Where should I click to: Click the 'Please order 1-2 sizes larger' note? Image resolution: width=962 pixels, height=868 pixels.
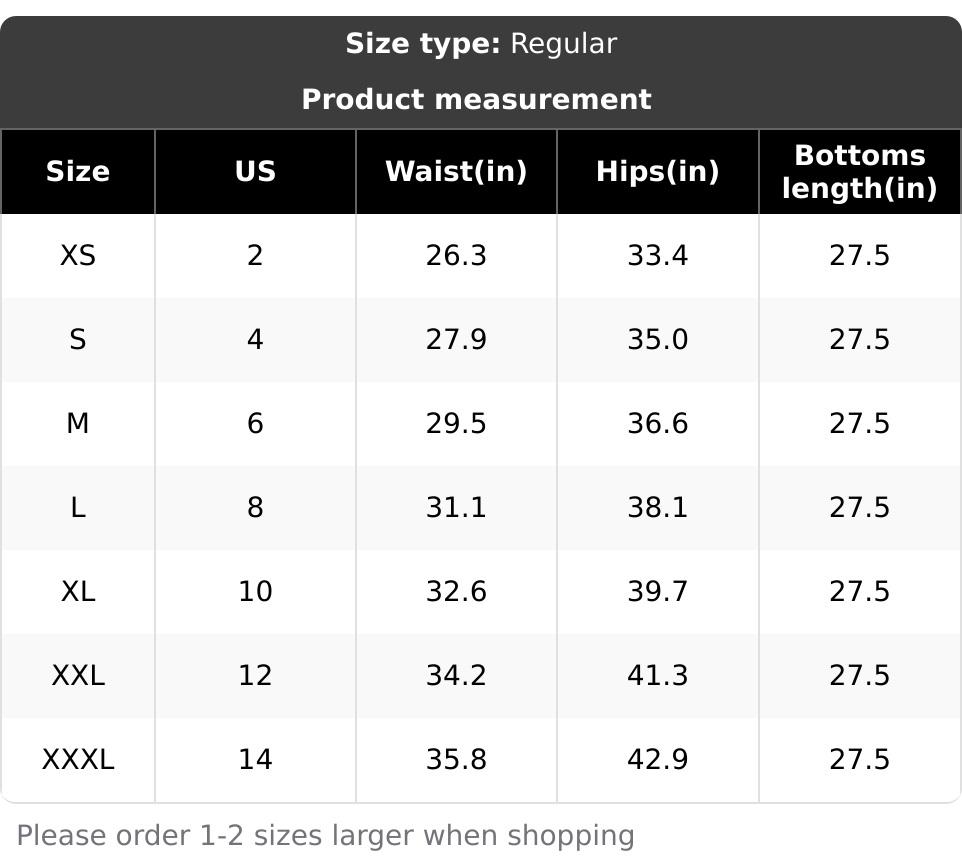pos(326,836)
